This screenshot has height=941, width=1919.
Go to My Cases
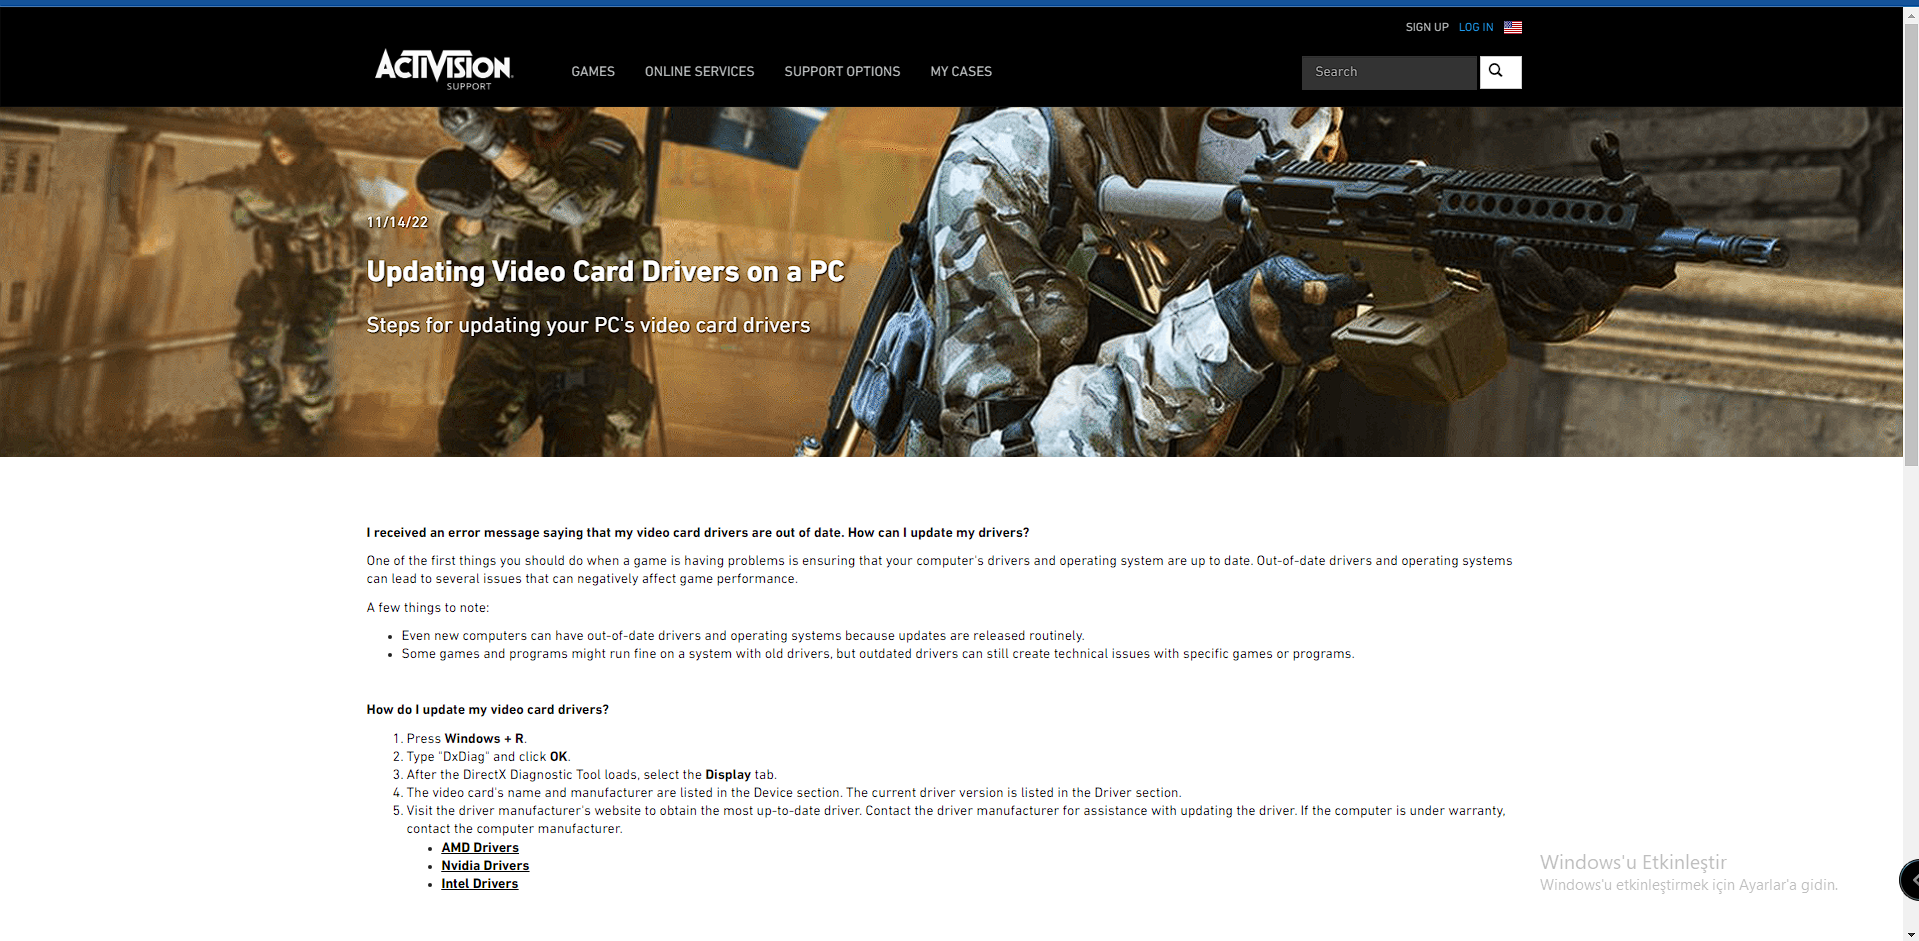961,72
